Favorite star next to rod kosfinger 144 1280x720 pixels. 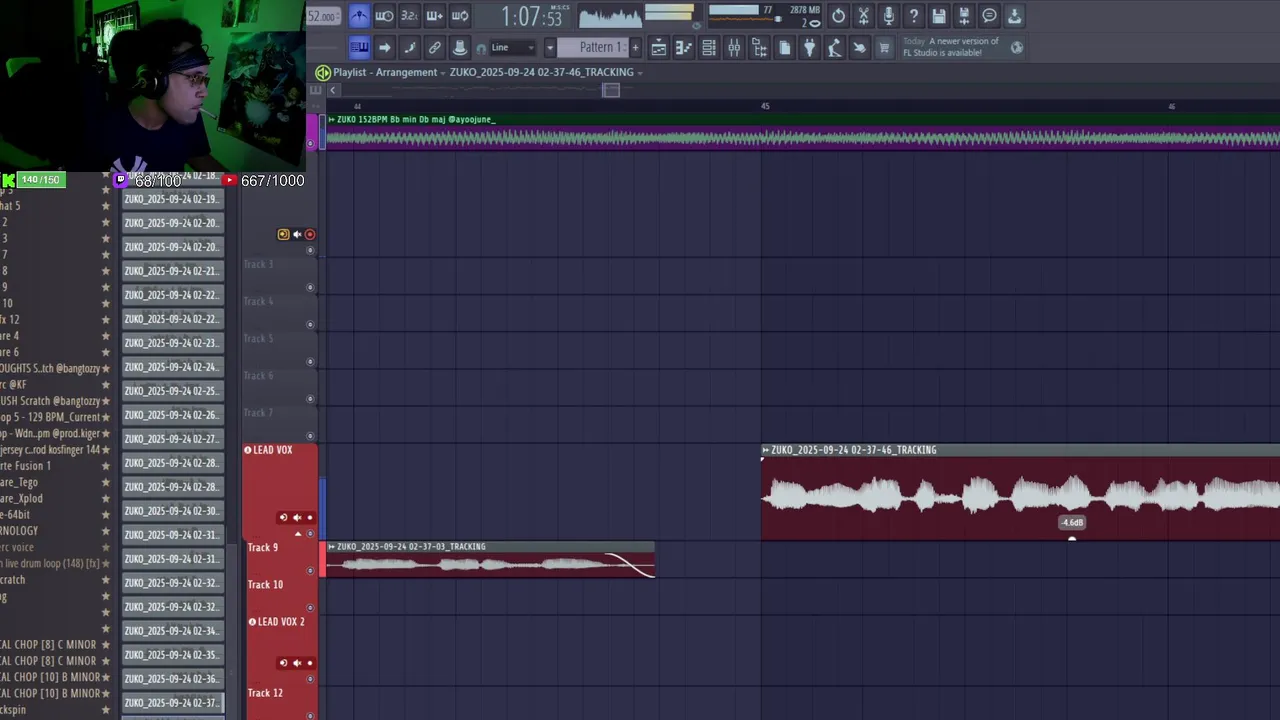(106, 450)
